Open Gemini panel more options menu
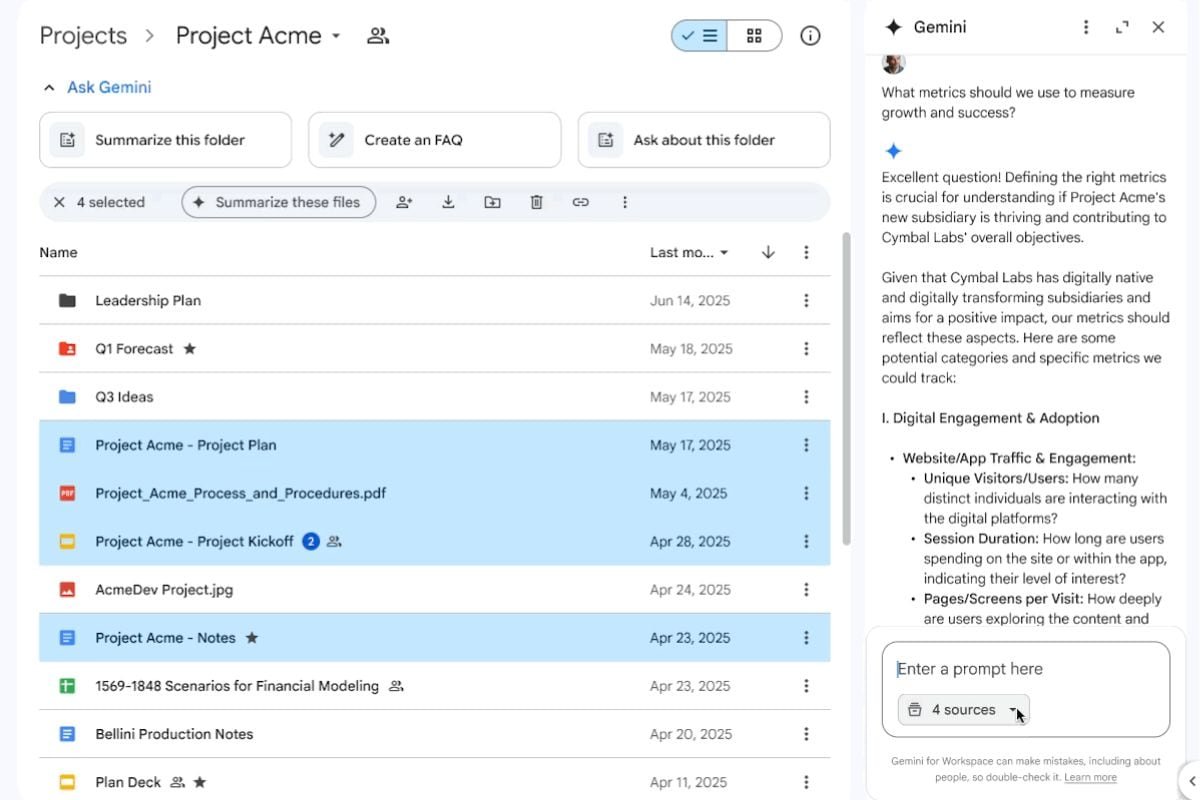Screen dimensions: 1200x800 1086,27
